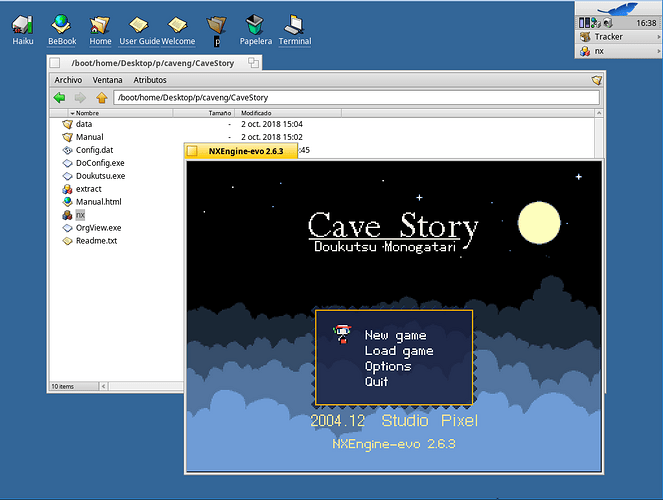The height and width of the screenshot is (500, 663).
Task: Close the NXEngine-evo window
Action: coord(192,151)
